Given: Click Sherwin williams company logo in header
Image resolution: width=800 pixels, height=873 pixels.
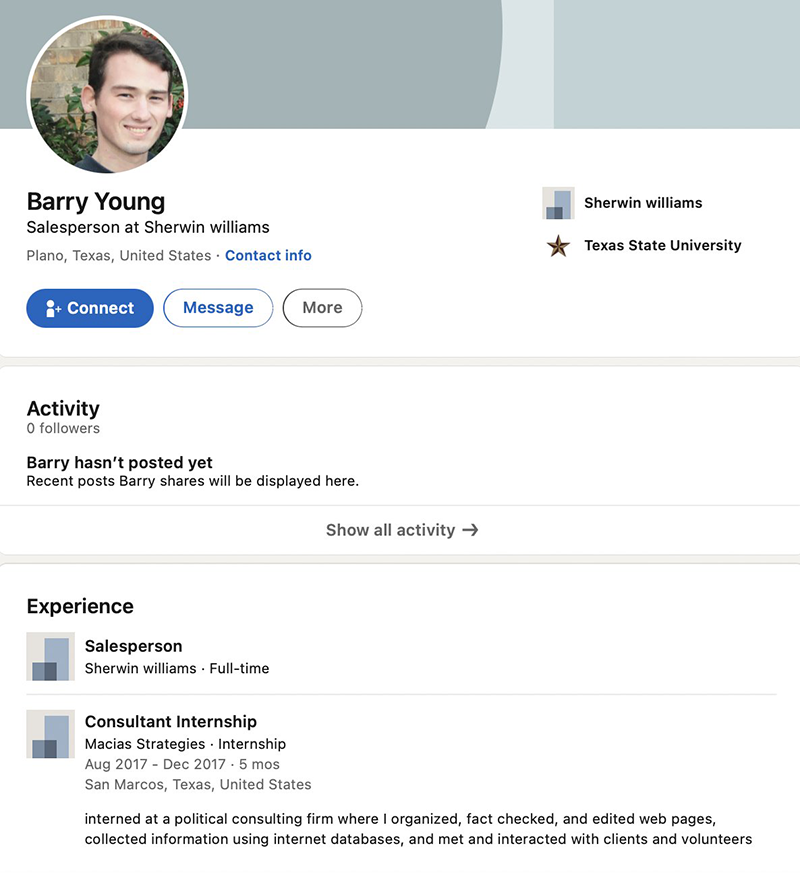Looking at the screenshot, I should pos(558,203).
